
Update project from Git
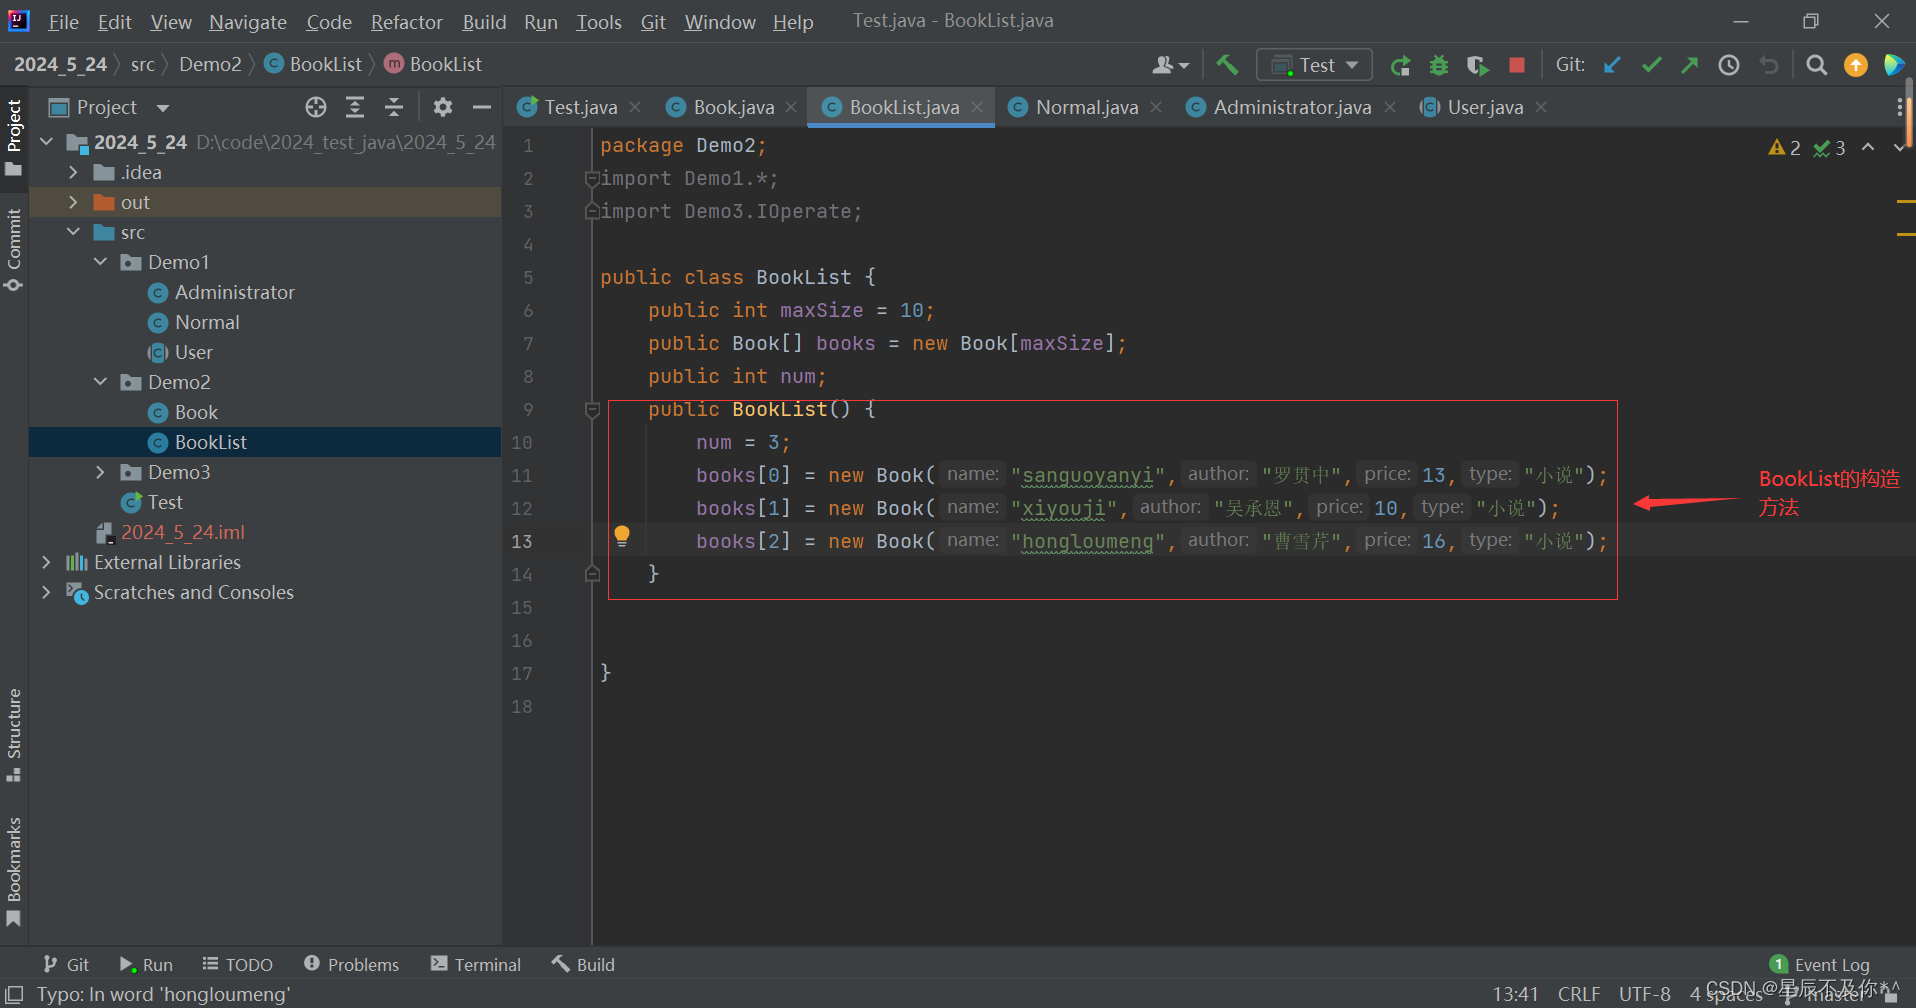tap(1611, 64)
